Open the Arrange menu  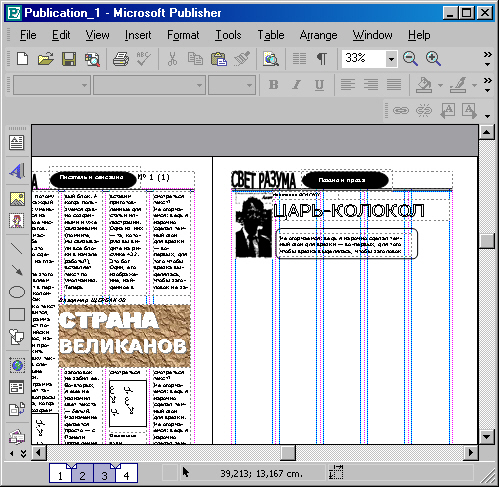[x=318, y=35]
